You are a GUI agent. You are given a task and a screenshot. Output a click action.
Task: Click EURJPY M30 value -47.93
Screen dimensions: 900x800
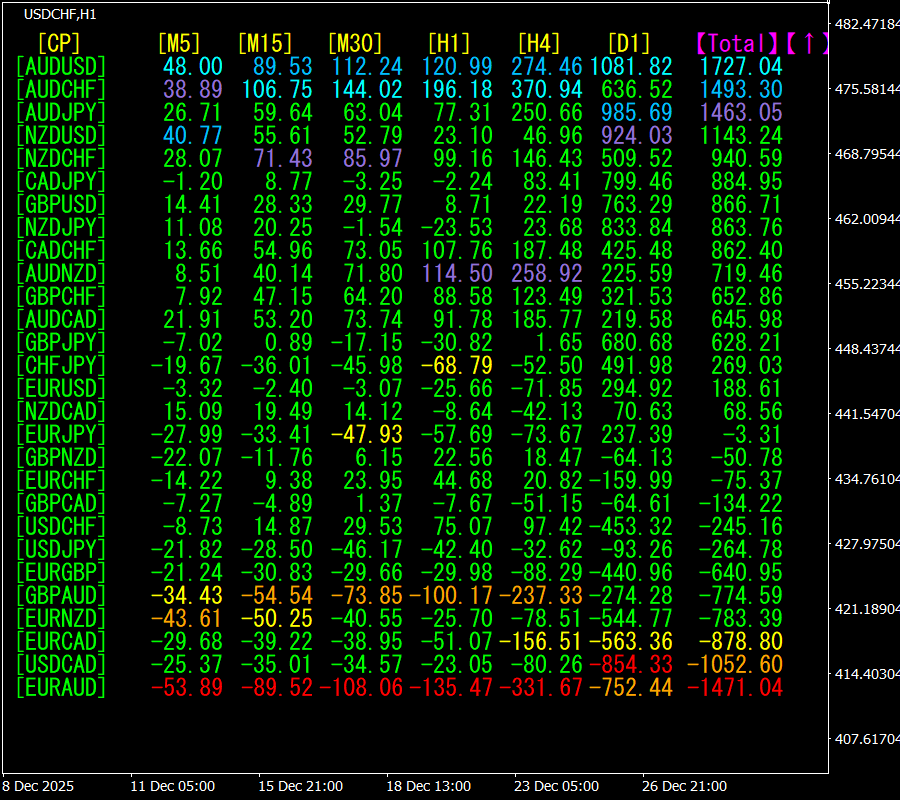367,434
